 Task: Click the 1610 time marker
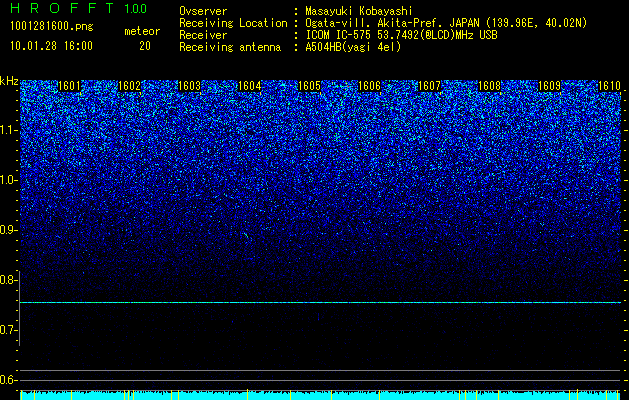point(610,86)
